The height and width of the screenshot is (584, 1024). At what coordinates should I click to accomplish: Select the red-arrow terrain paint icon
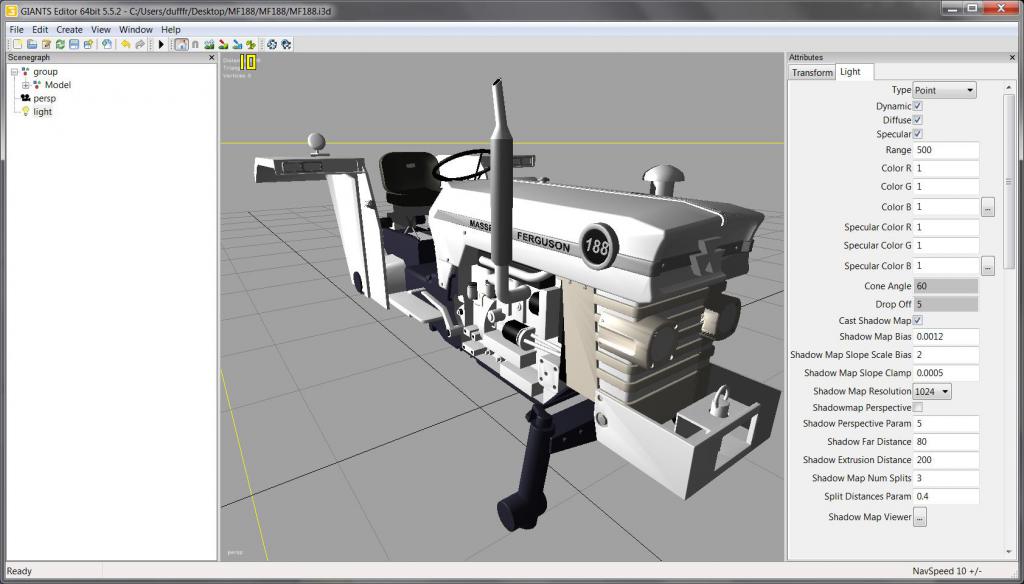click(x=223, y=44)
